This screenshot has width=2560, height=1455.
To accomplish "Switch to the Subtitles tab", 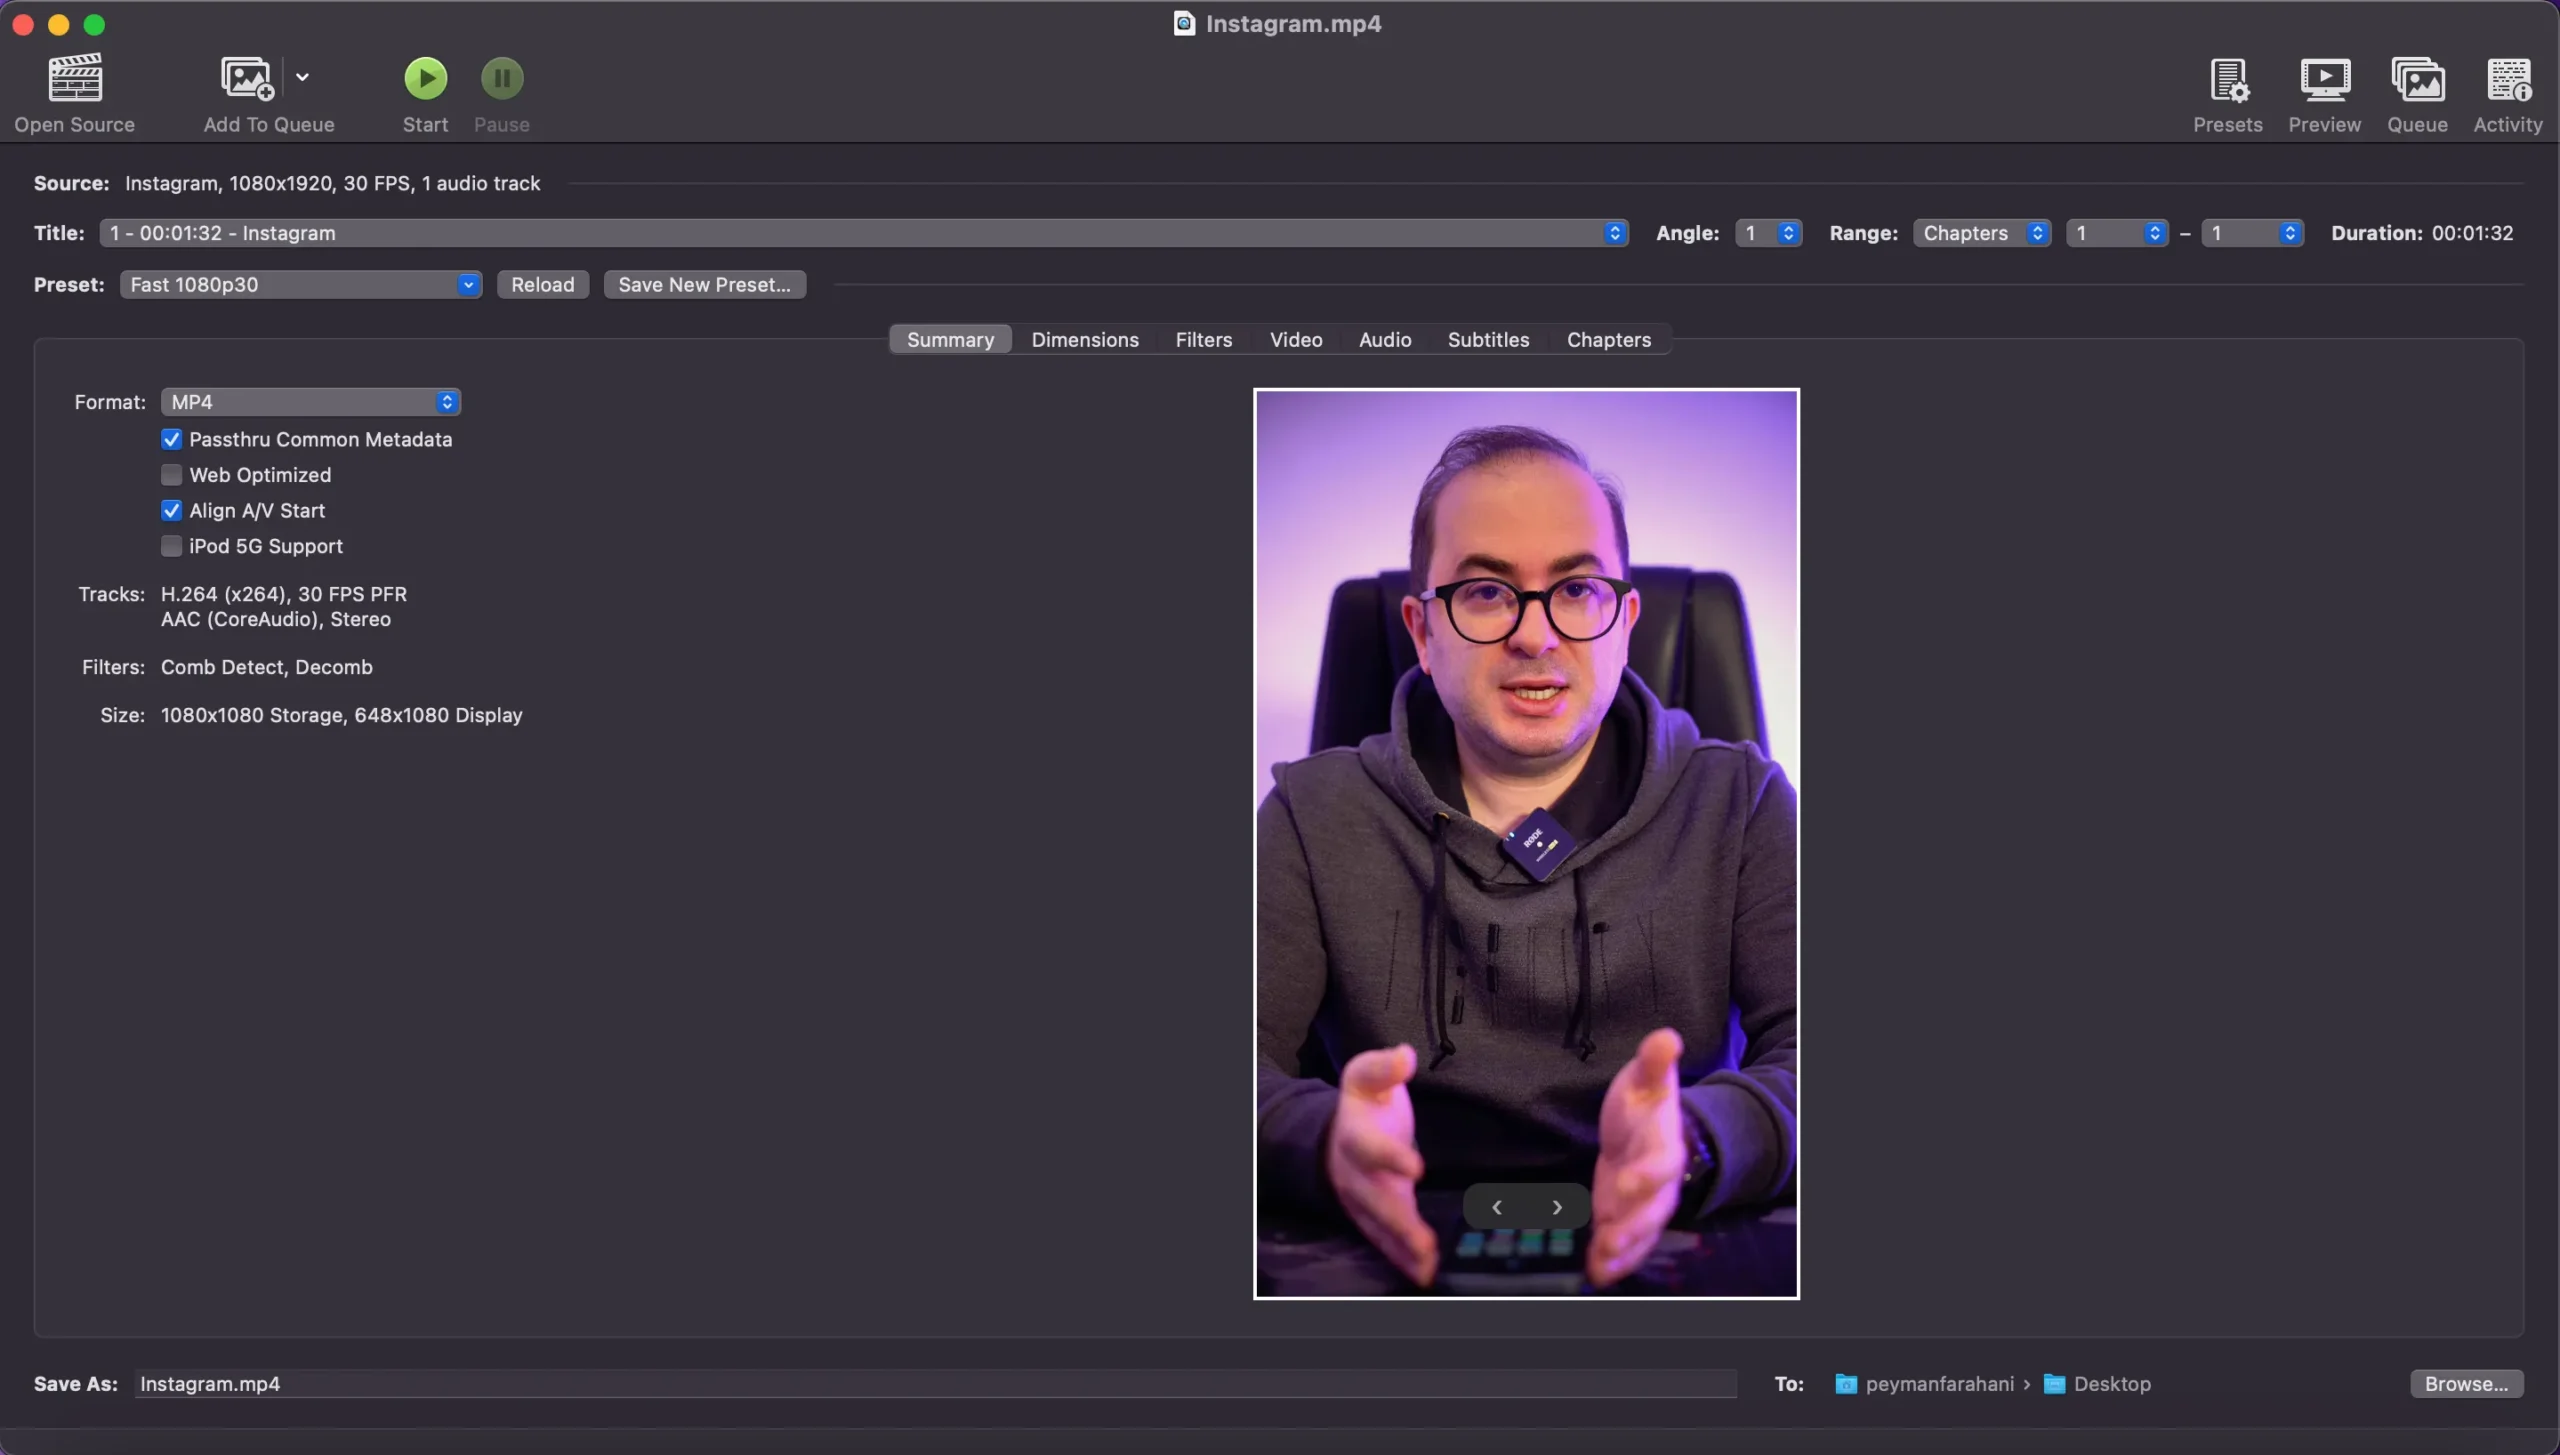I will pyautogui.click(x=1488, y=340).
